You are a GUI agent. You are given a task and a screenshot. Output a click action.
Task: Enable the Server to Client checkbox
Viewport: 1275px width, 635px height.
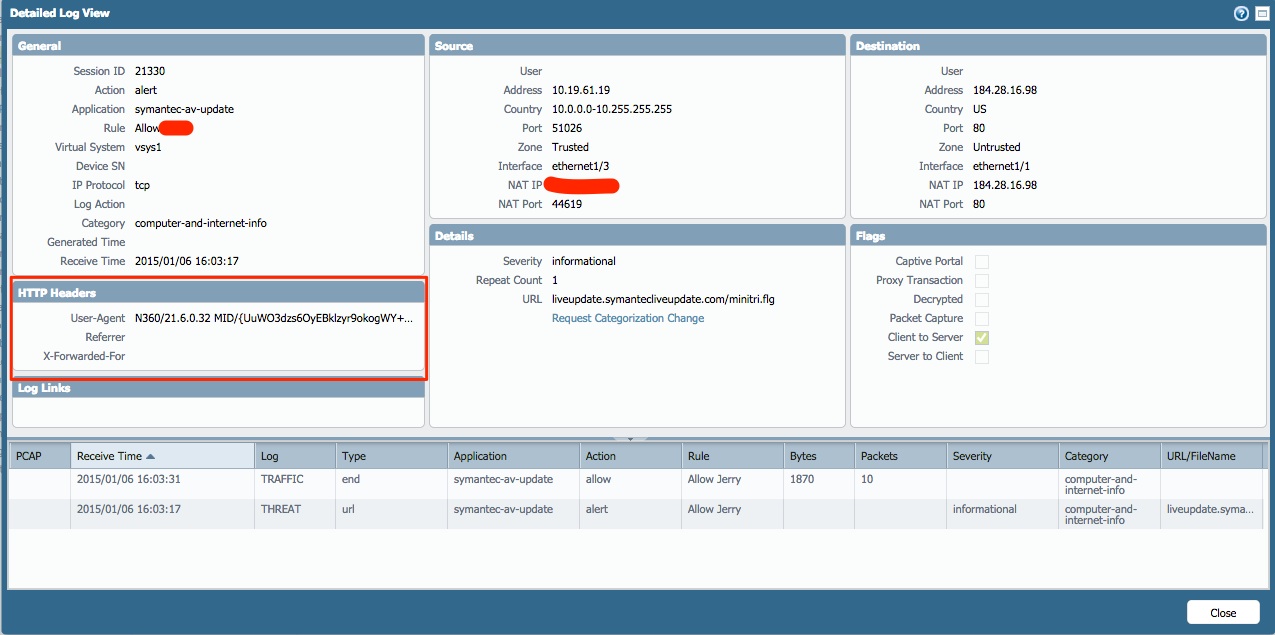click(x=982, y=357)
